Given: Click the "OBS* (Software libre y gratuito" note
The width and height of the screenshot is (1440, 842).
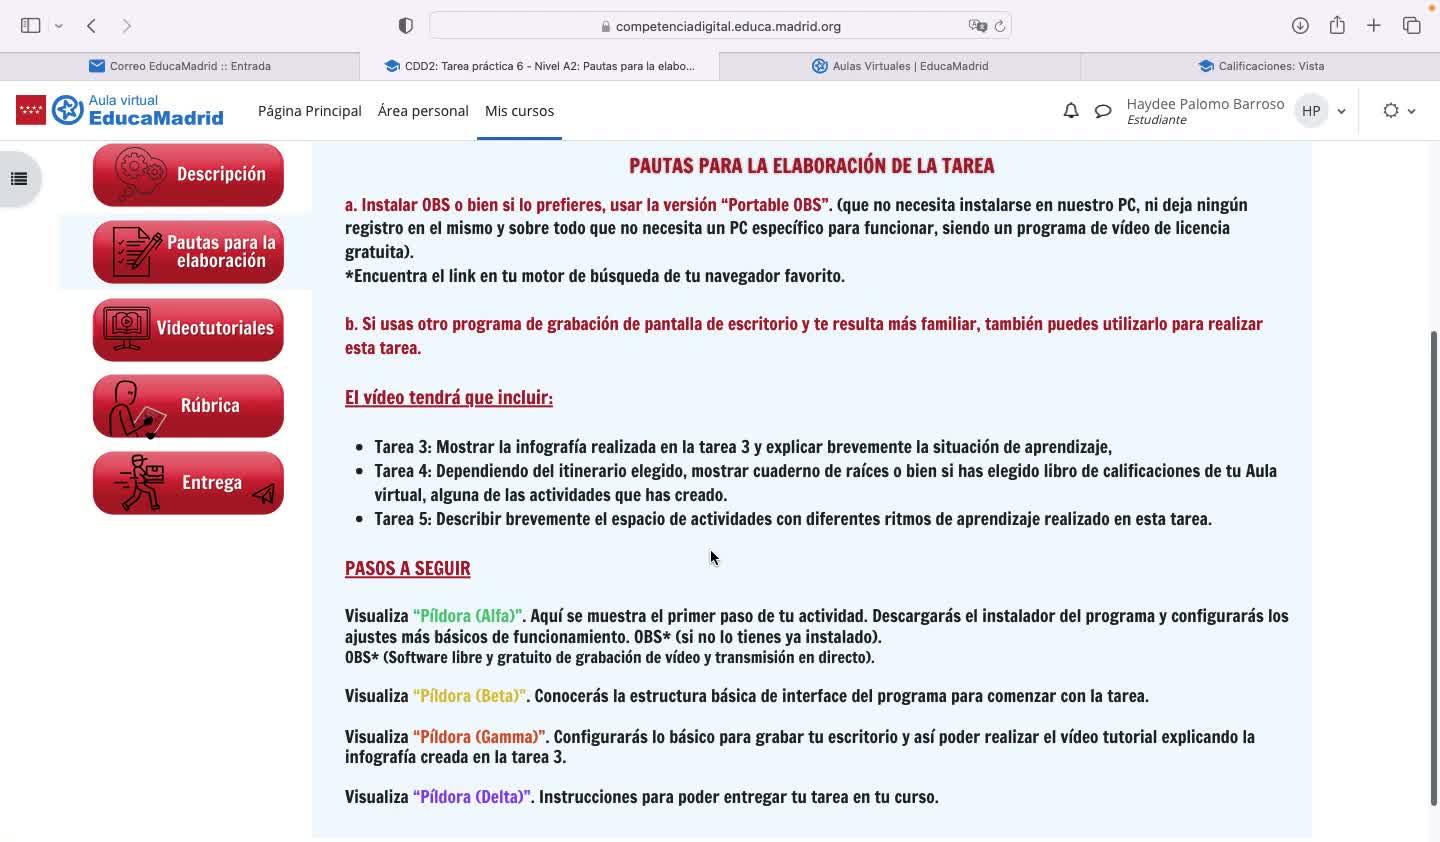Looking at the screenshot, I should 610,658.
